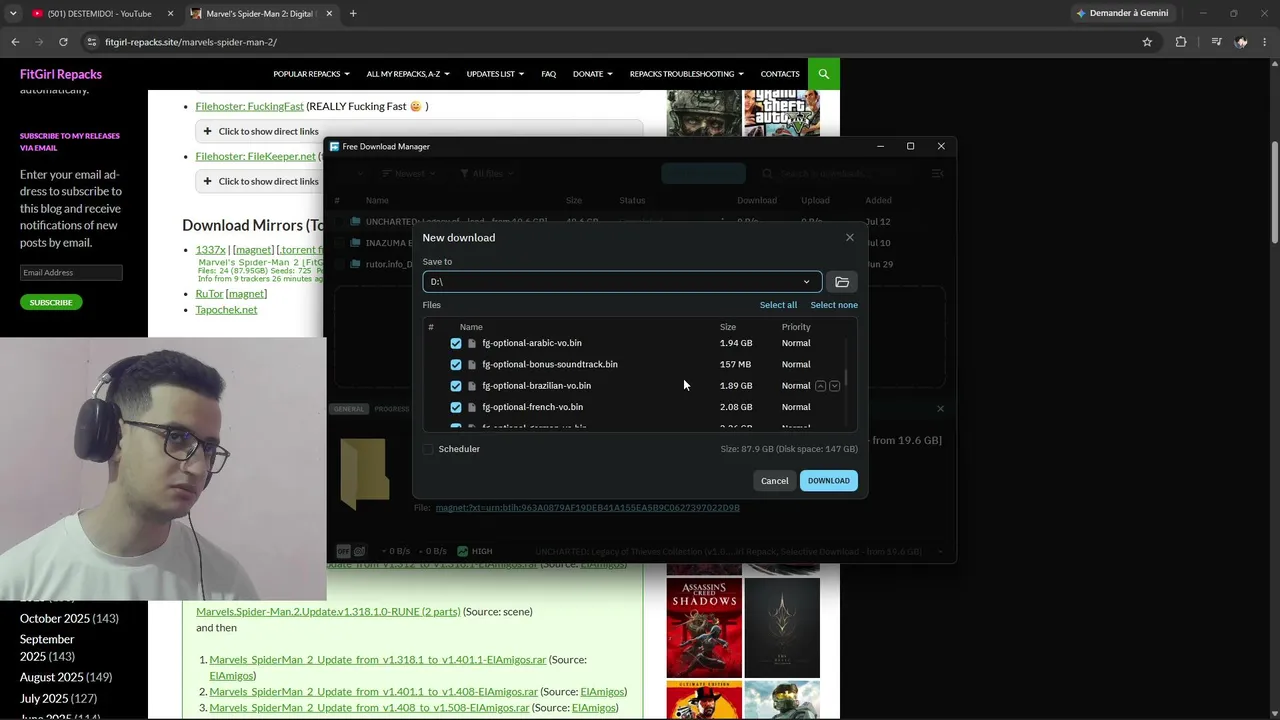Open the Save to path dropdown arrow

click(807, 282)
